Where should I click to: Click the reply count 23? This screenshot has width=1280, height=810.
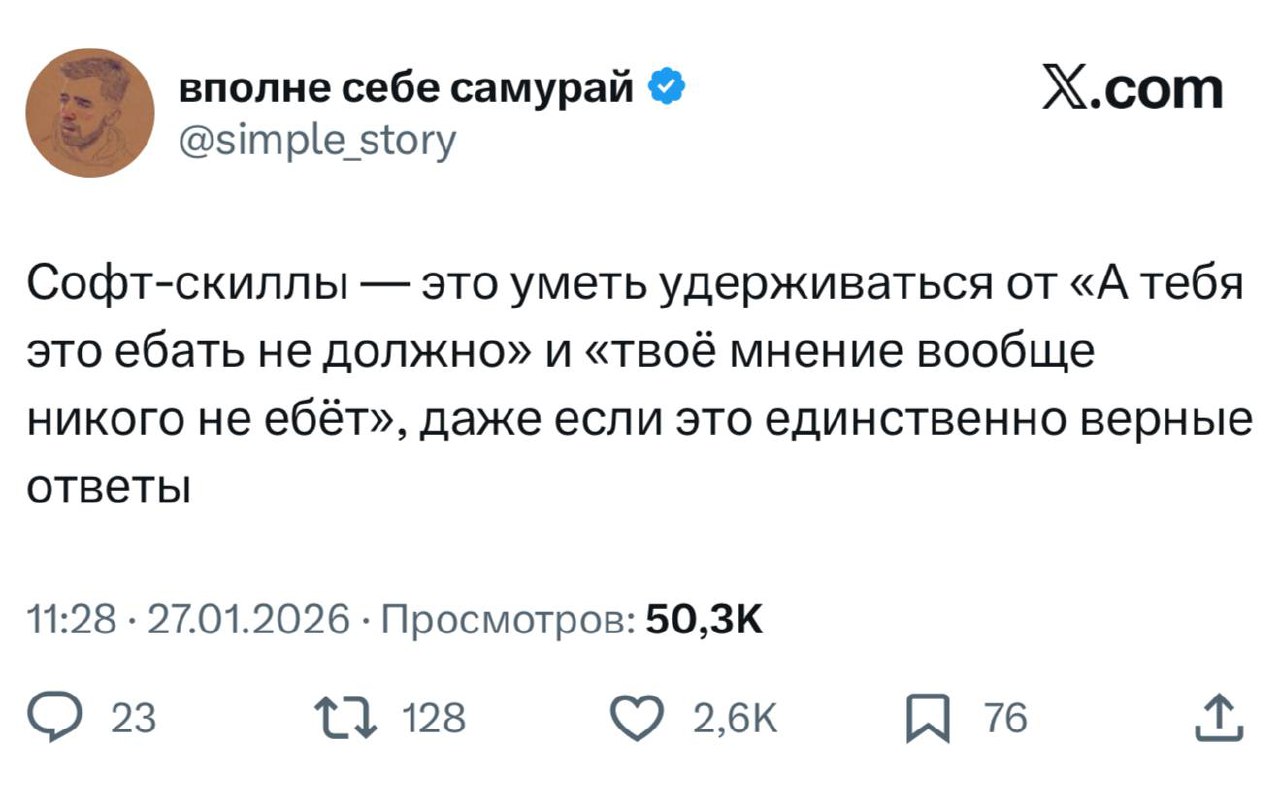(132, 718)
